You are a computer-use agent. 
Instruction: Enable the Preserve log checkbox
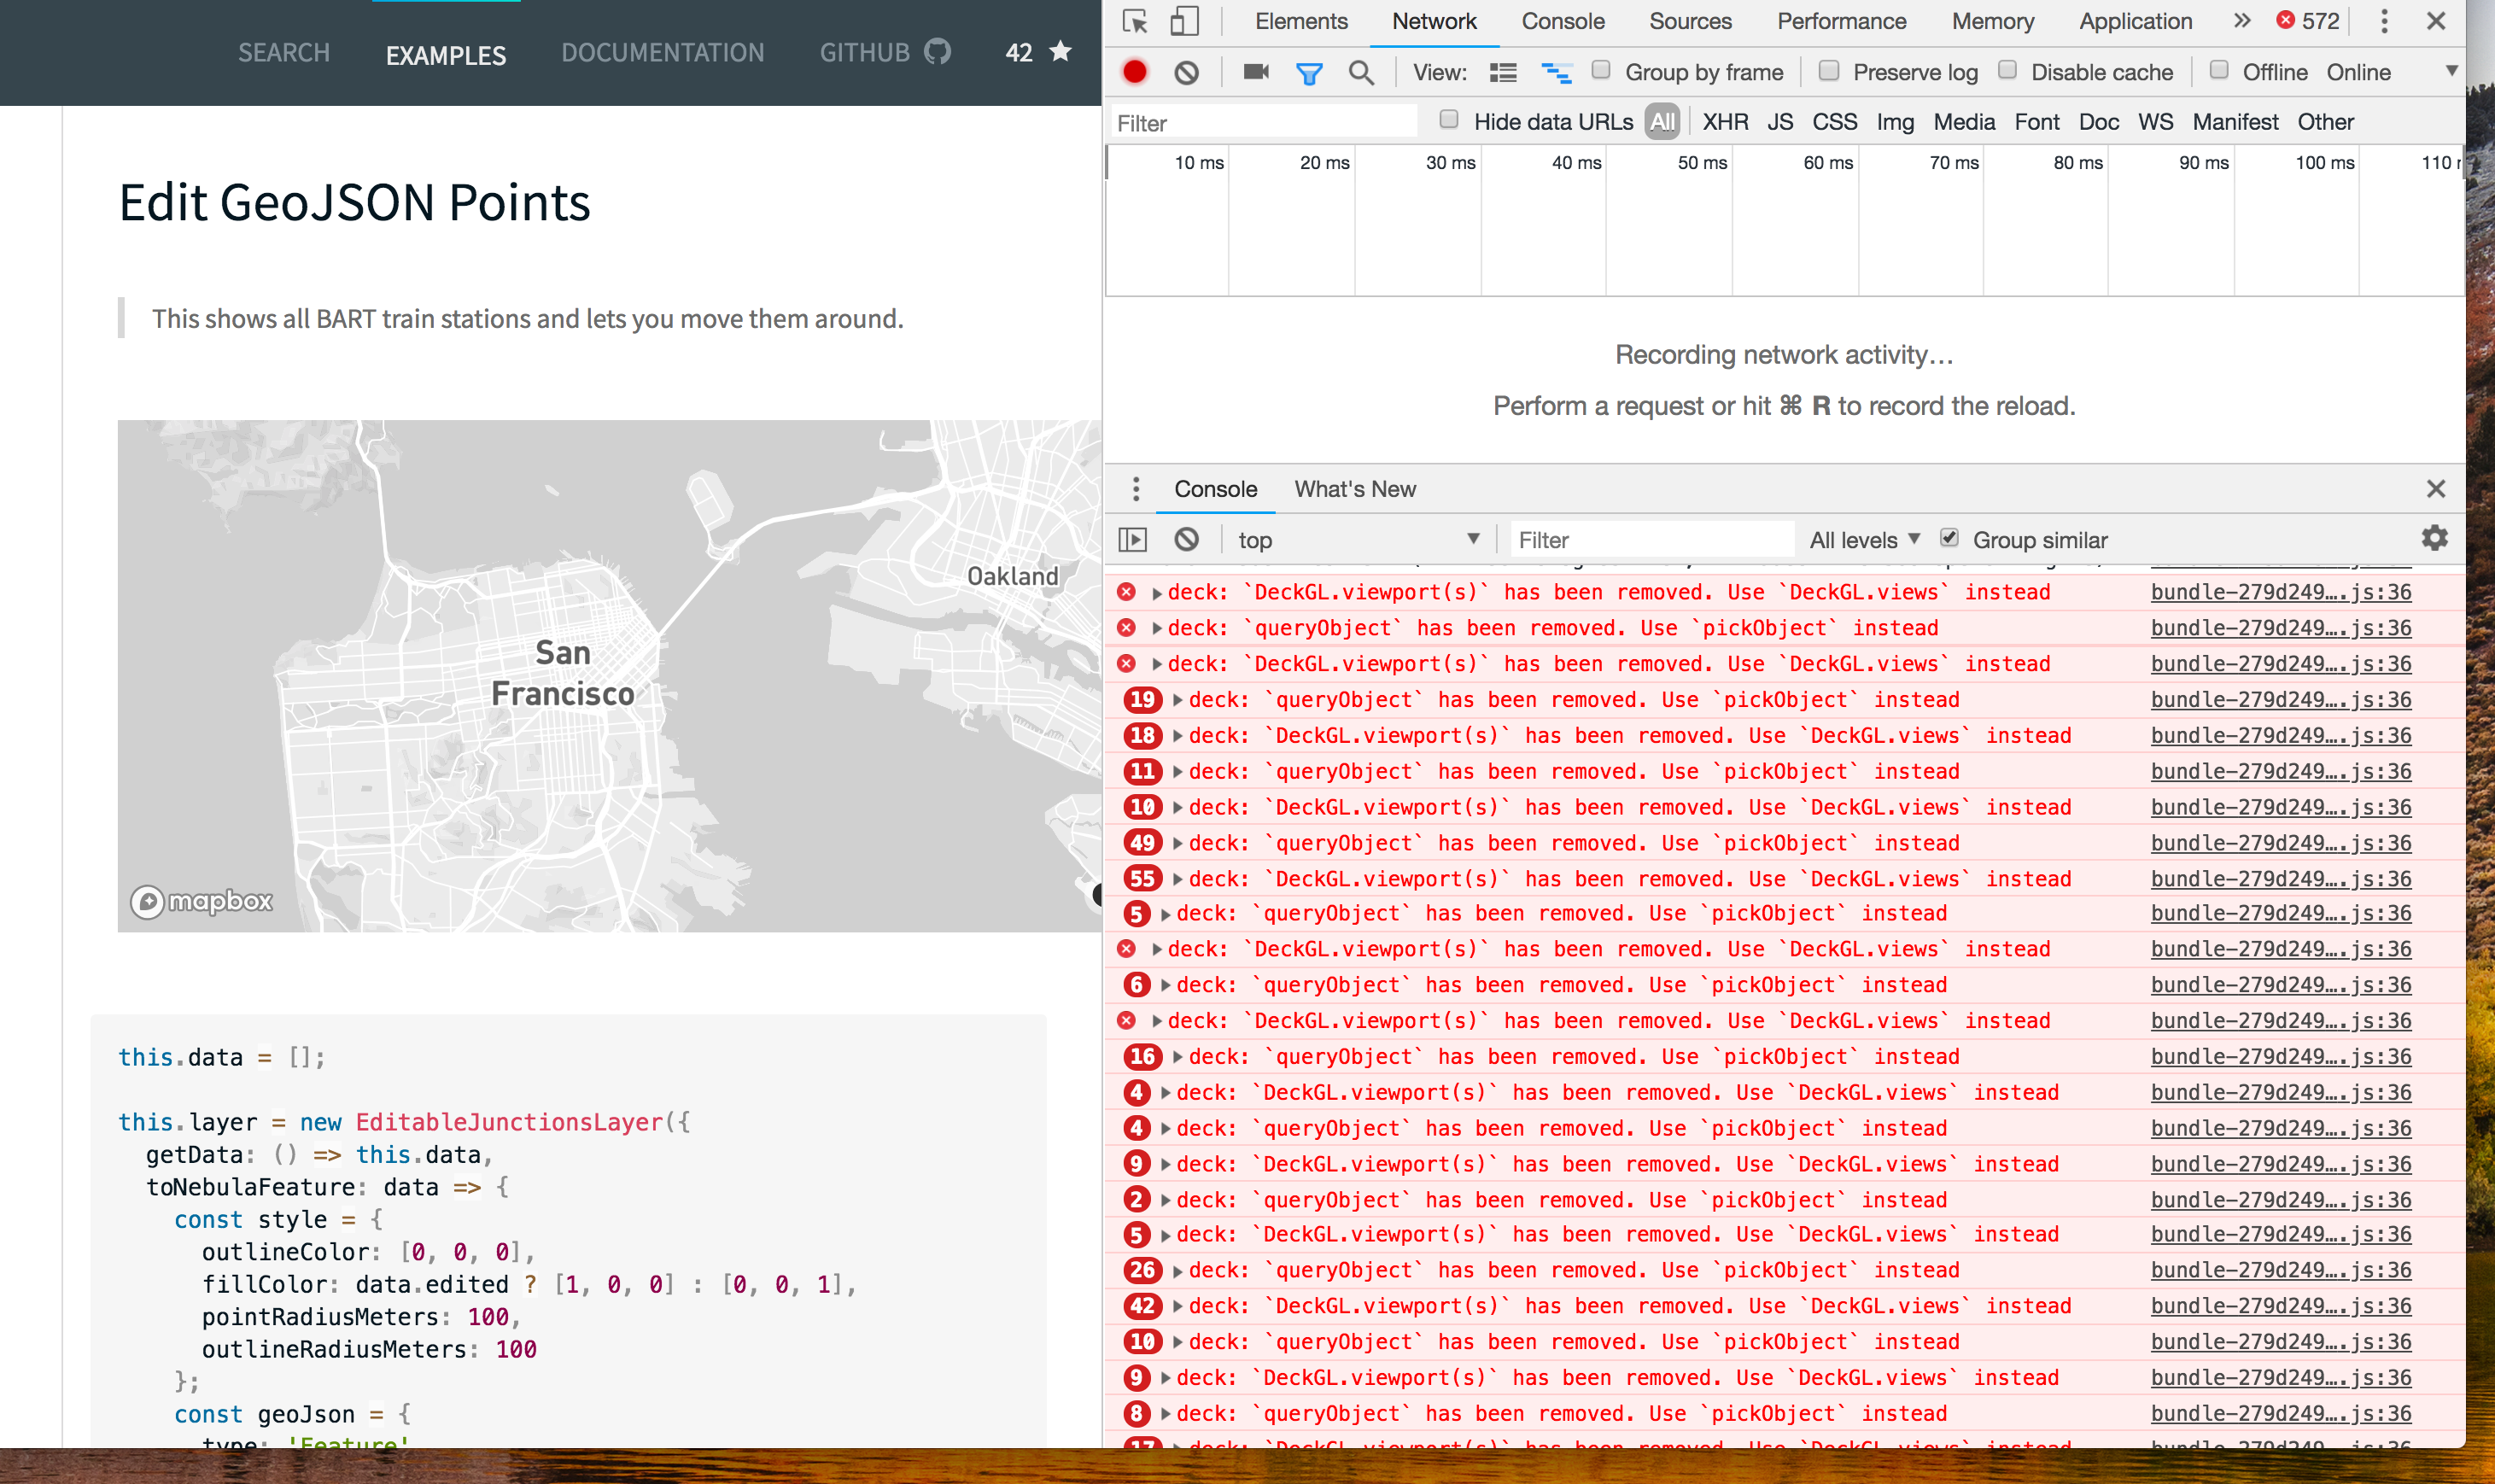[1829, 71]
